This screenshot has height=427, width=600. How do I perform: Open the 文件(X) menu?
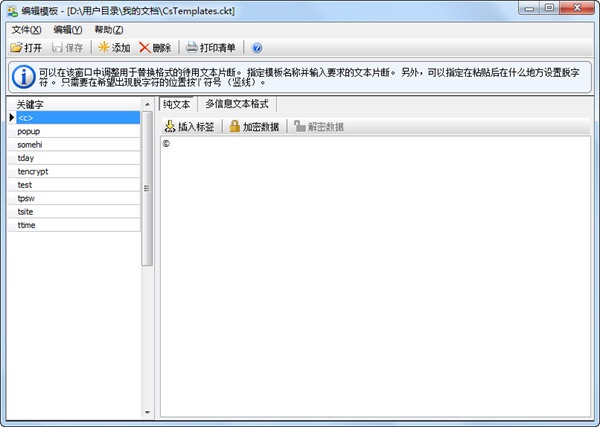tap(26, 30)
